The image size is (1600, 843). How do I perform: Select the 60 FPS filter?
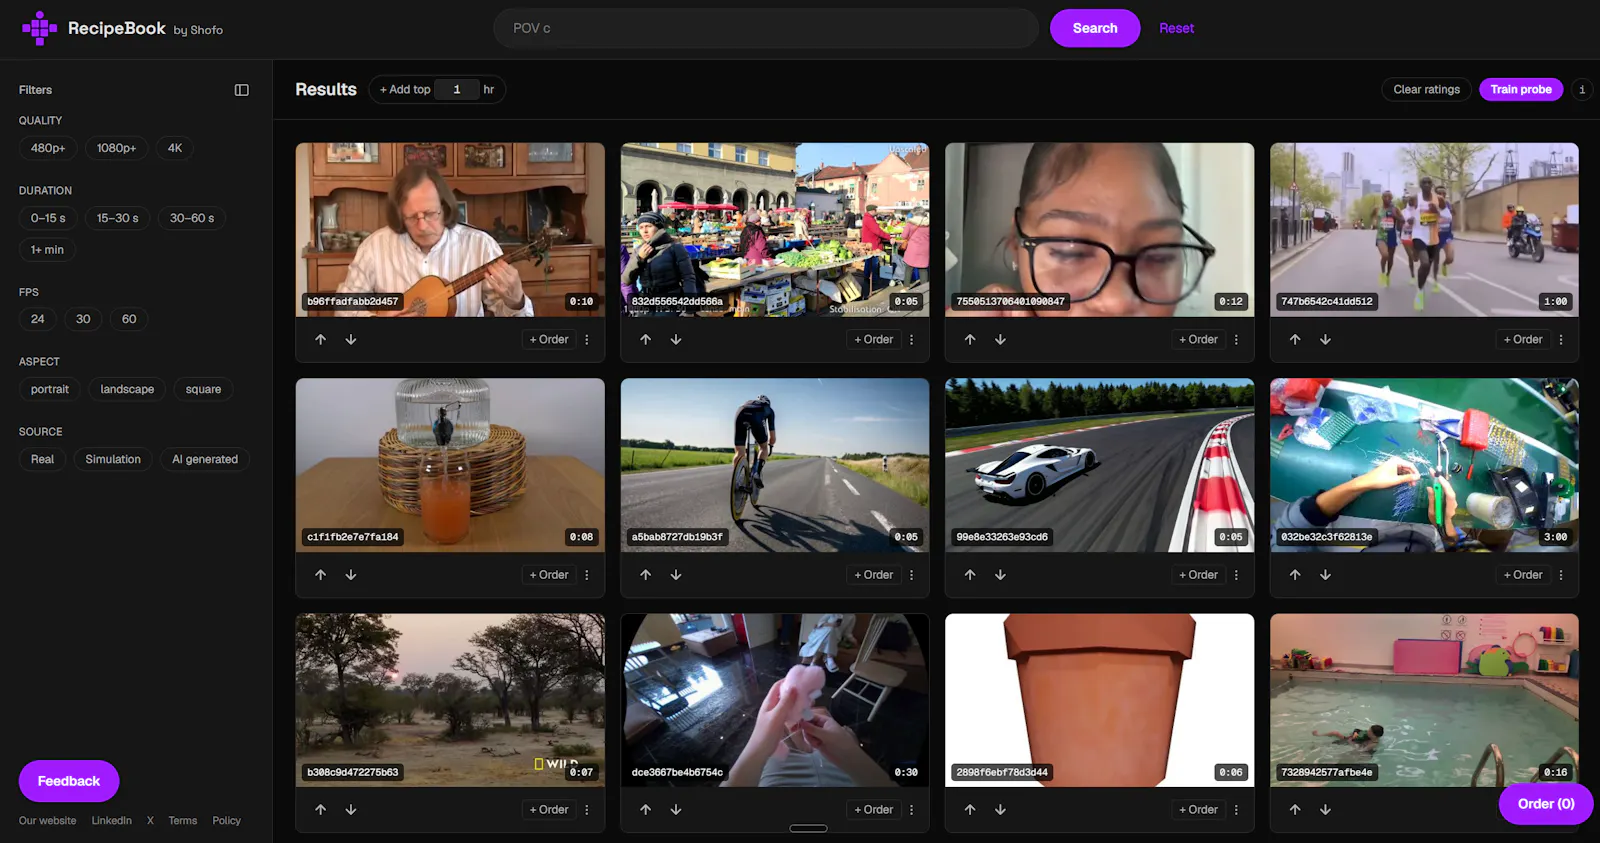[129, 319]
